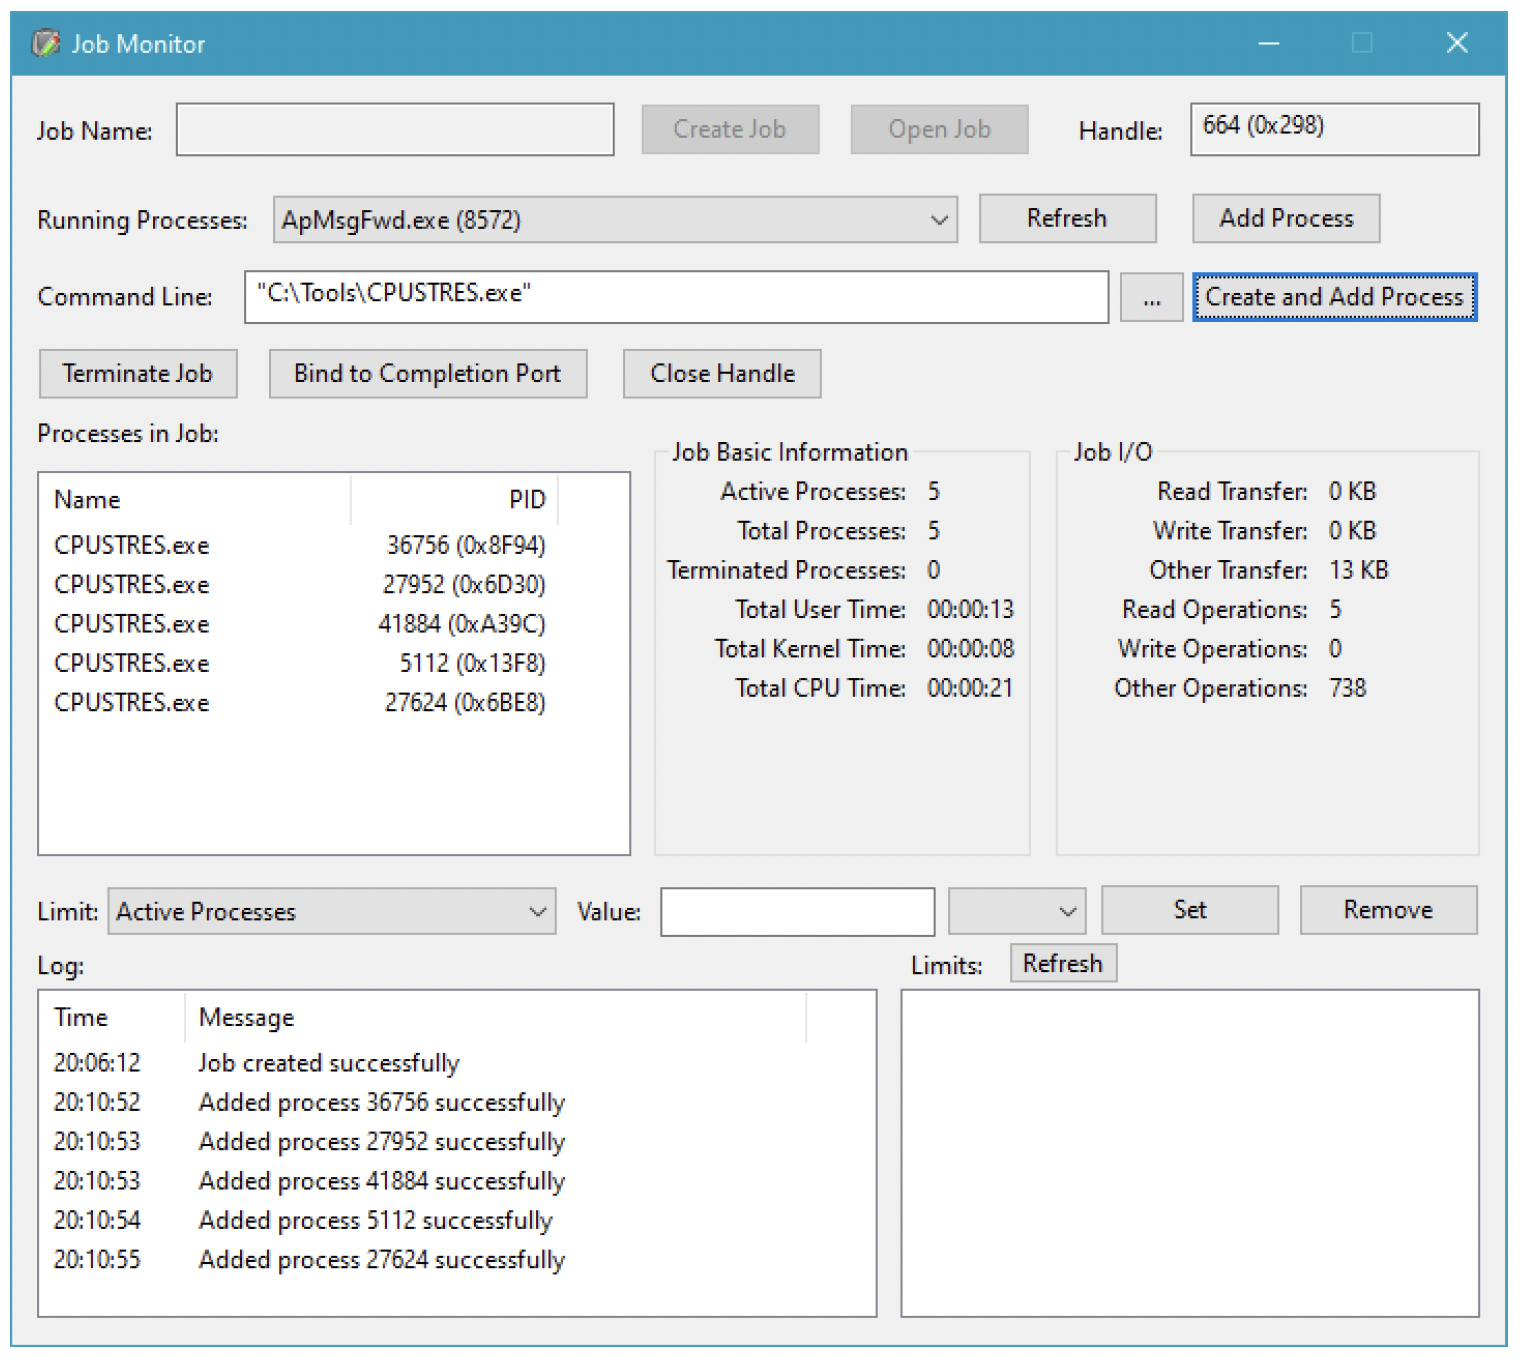The width and height of the screenshot is (1520, 1360).
Task: Click the Job Name text field
Action: pos(395,130)
